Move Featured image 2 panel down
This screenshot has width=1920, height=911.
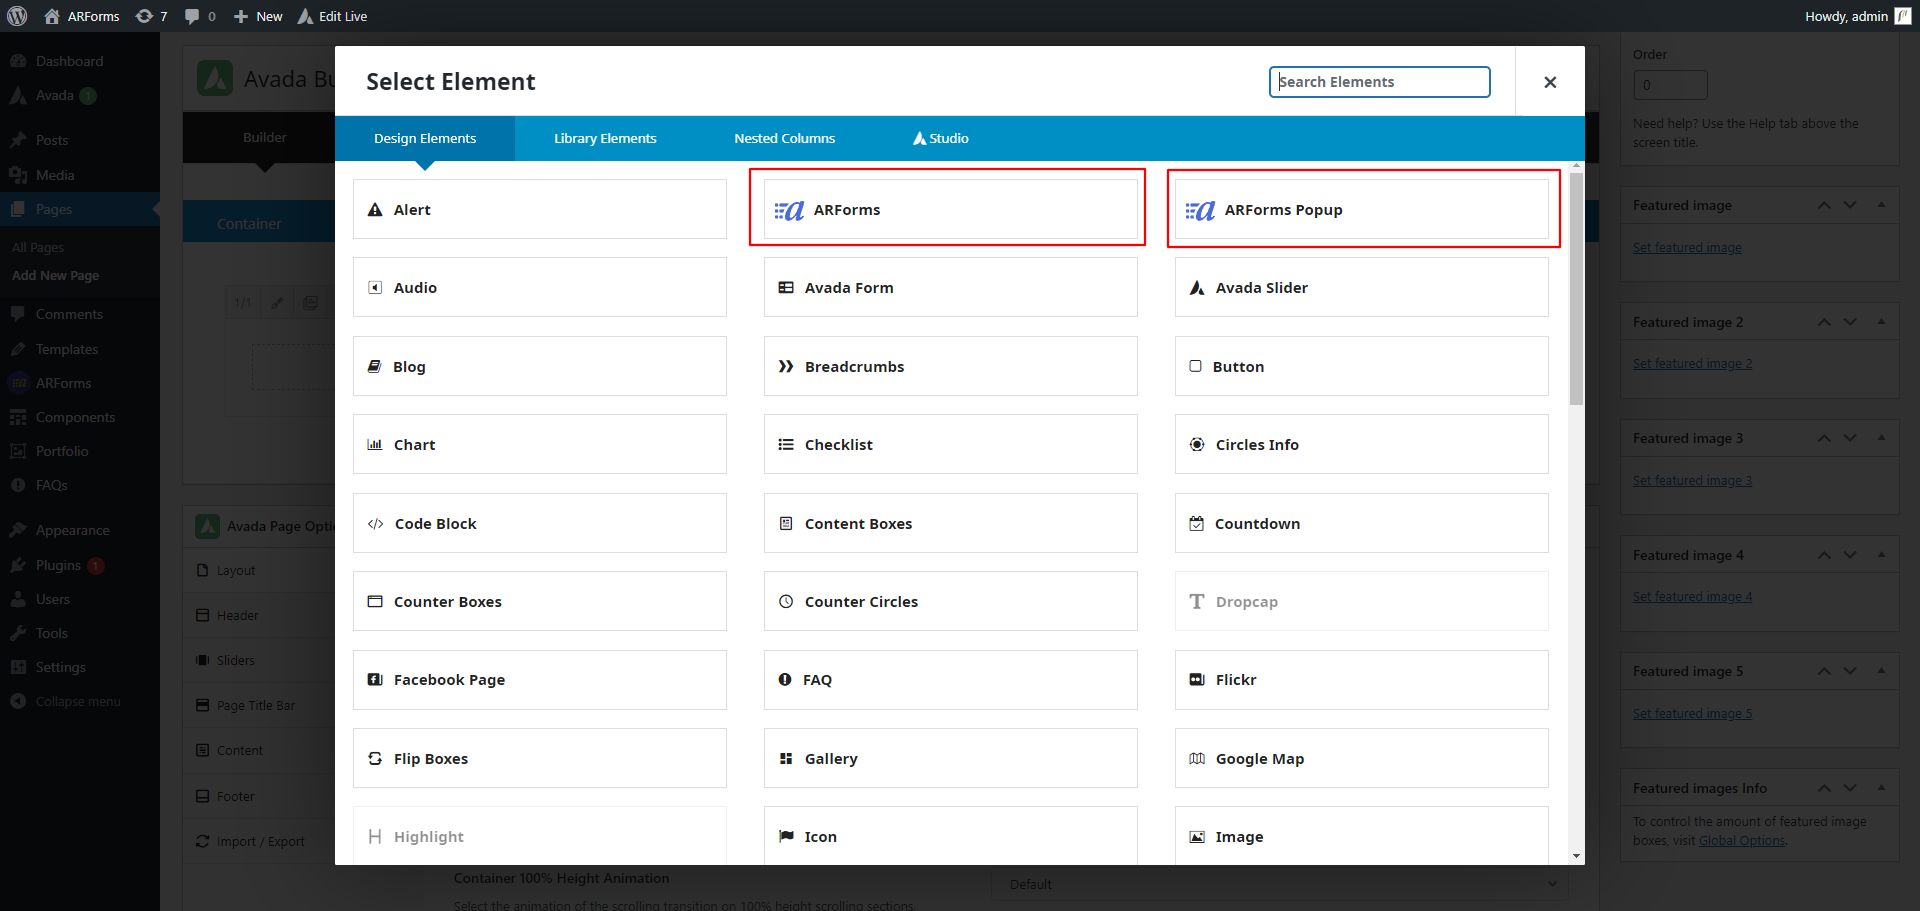[1850, 322]
